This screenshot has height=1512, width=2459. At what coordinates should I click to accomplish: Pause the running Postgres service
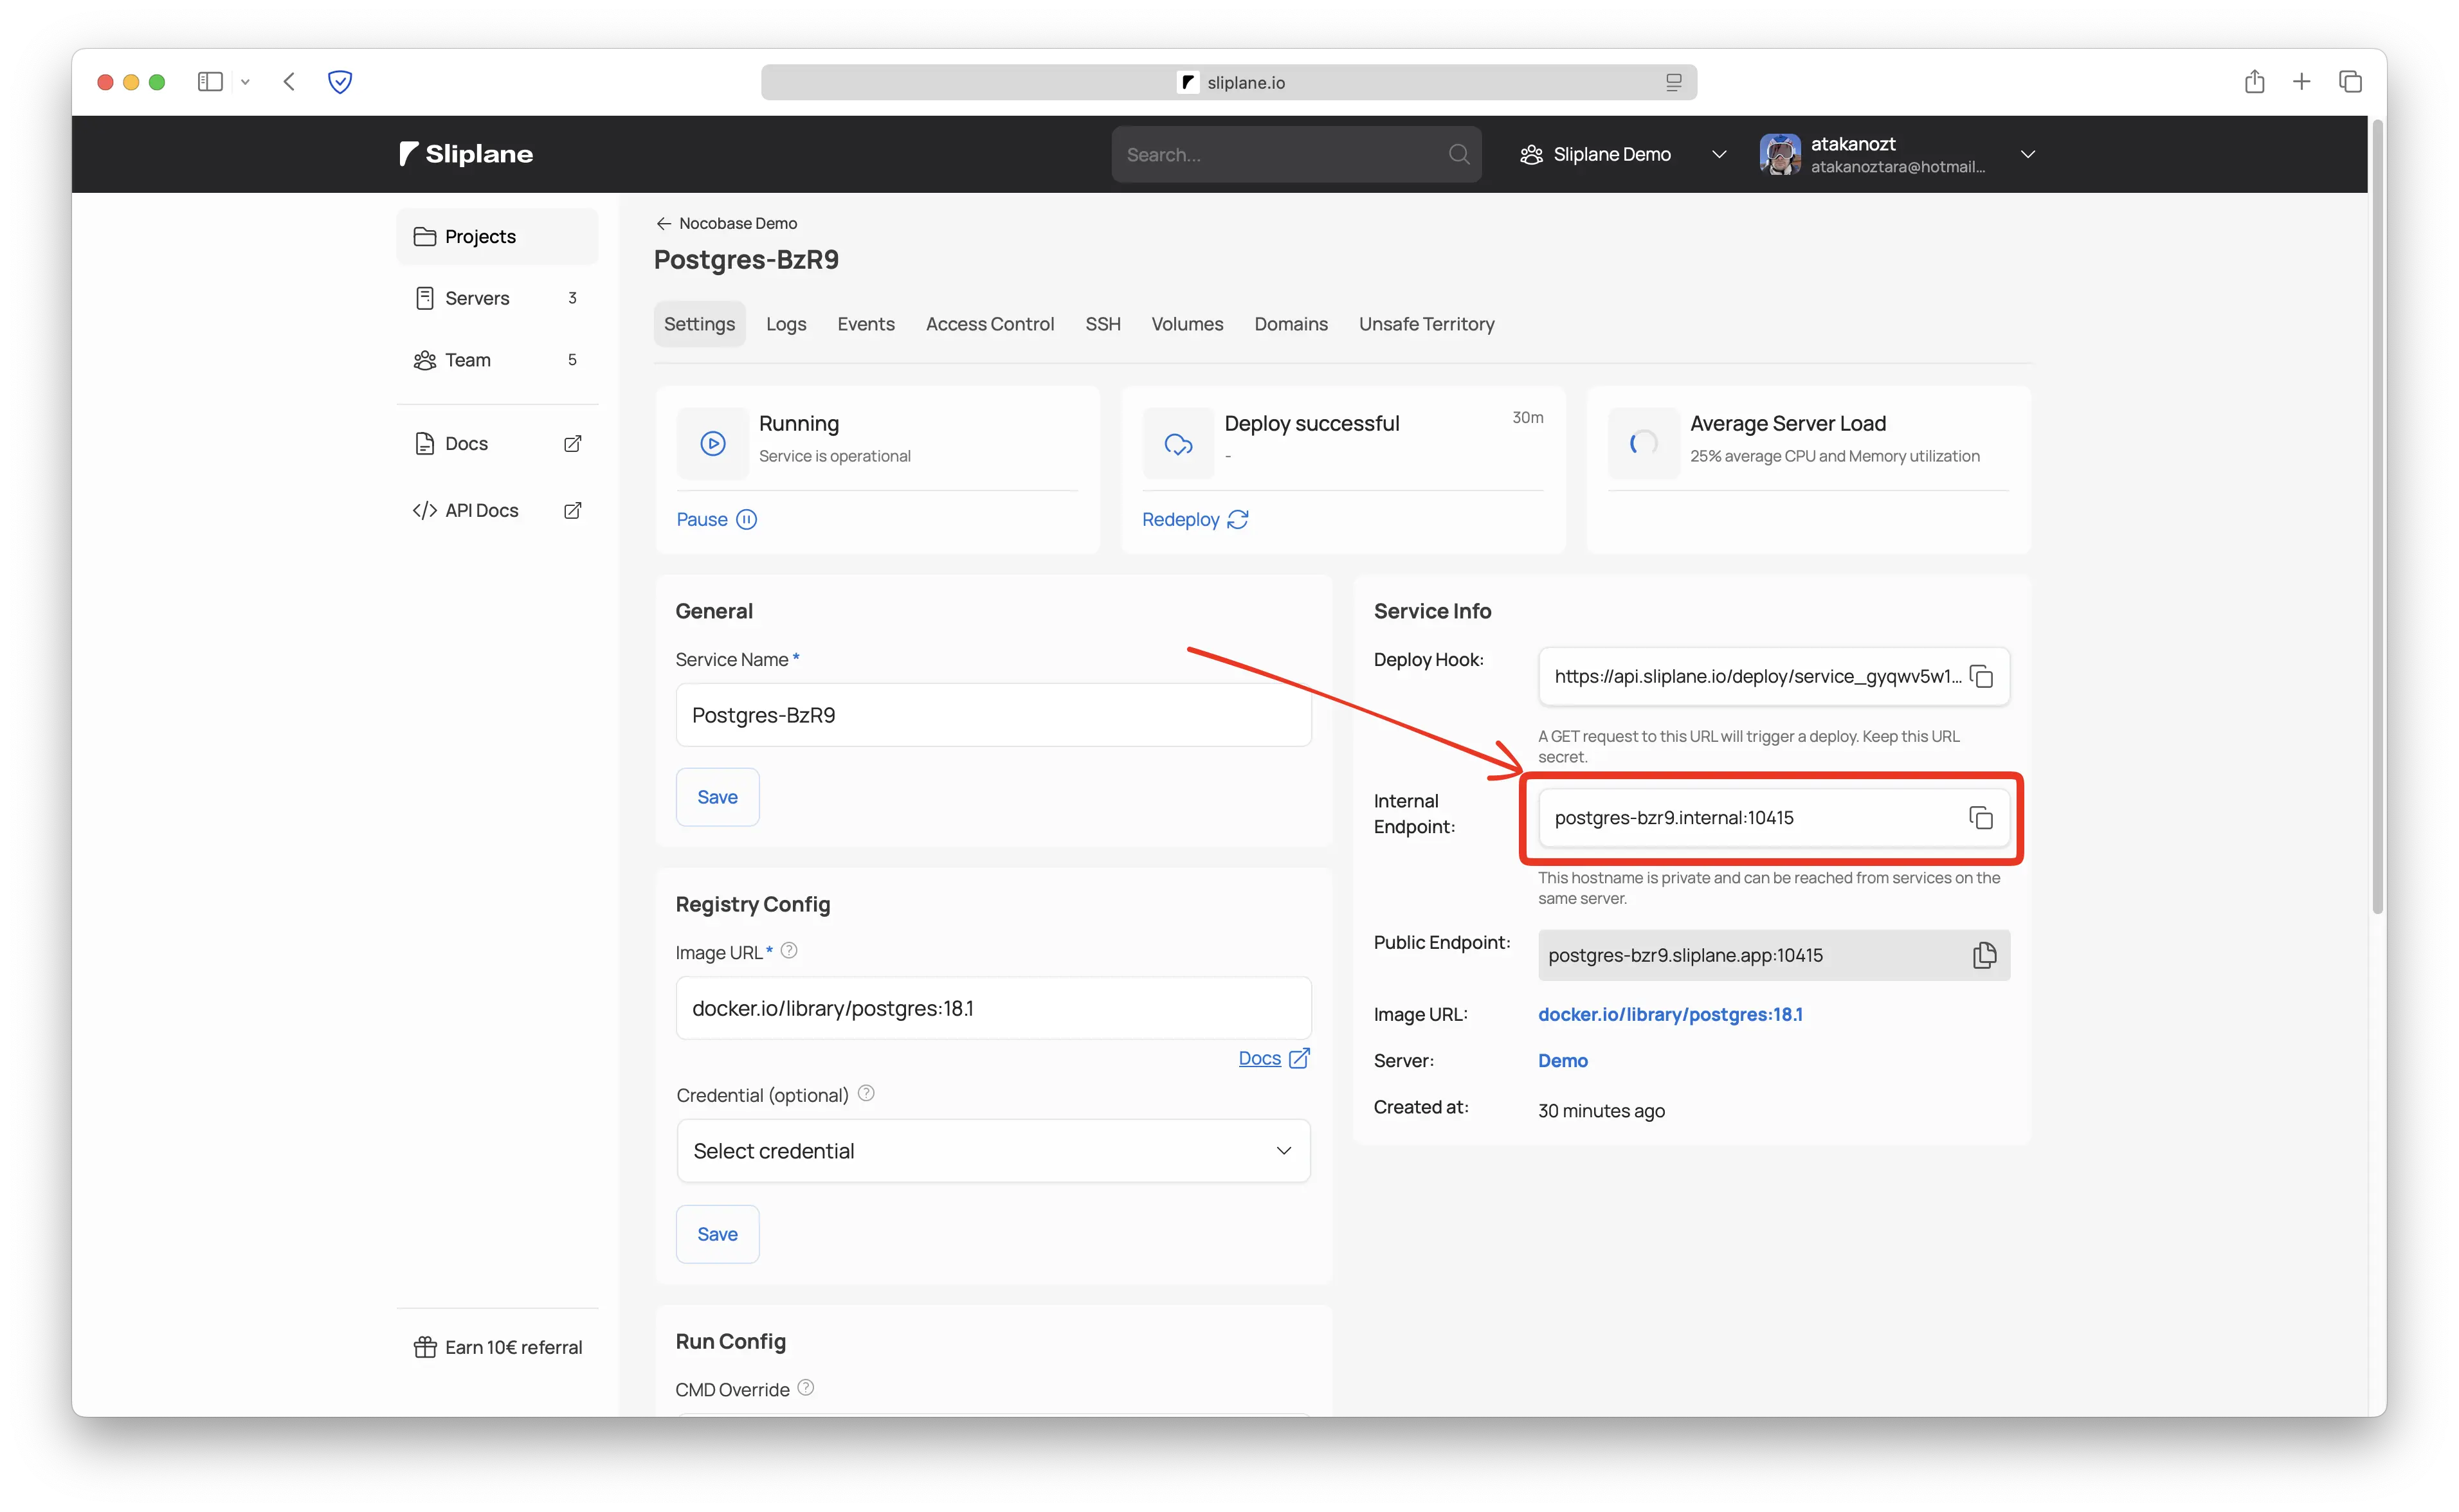coord(716,519)
